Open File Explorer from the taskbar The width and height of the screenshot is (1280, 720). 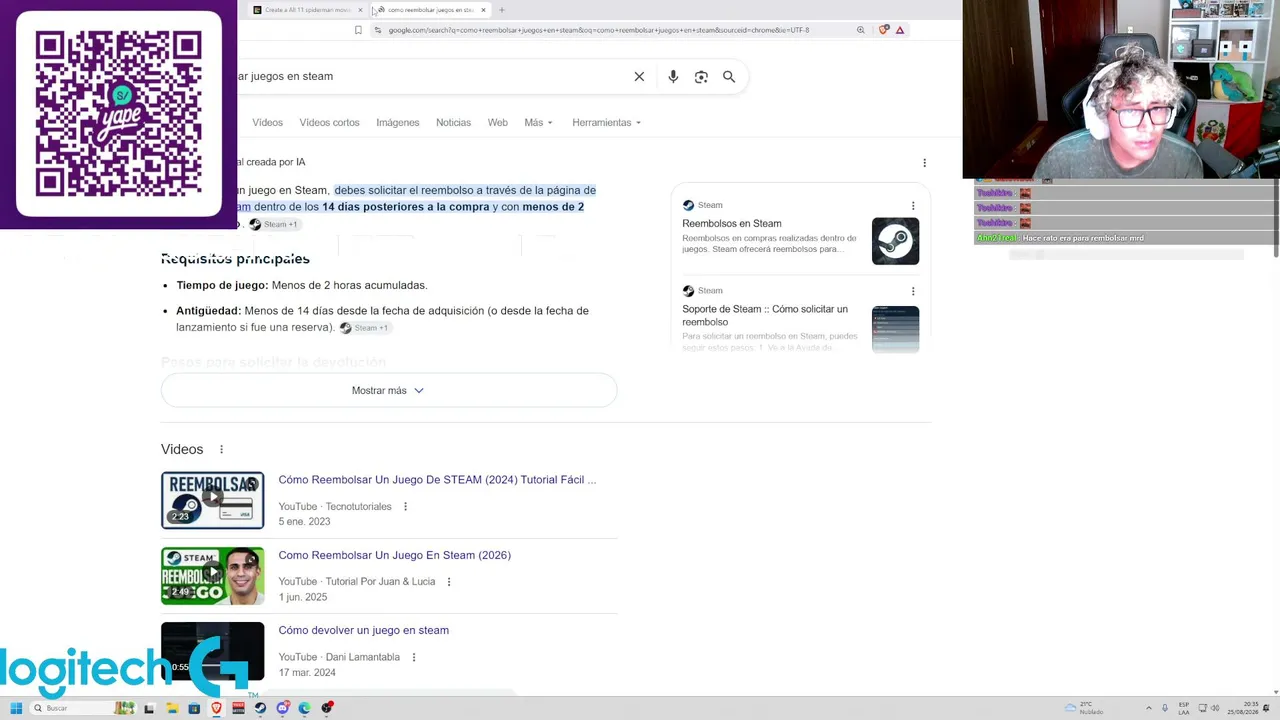(x=172, y=708)
